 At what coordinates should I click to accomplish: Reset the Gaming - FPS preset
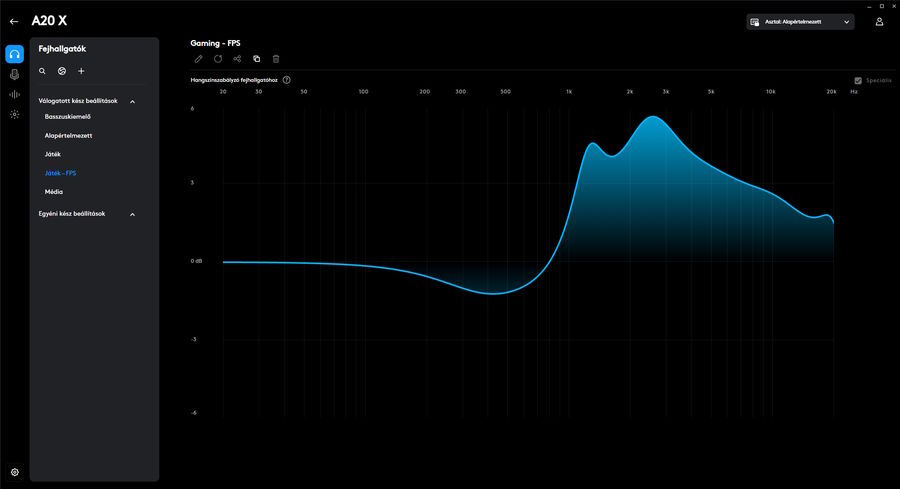(x=218, y=59)
